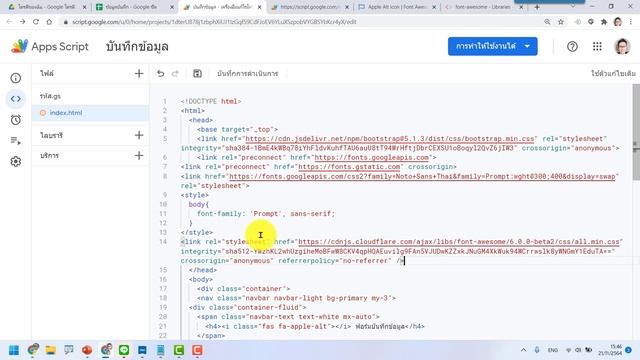Viewport: 640px width, 360px height.
Task: Open Chrome three-dot menu
Action: tap(631, 22)
